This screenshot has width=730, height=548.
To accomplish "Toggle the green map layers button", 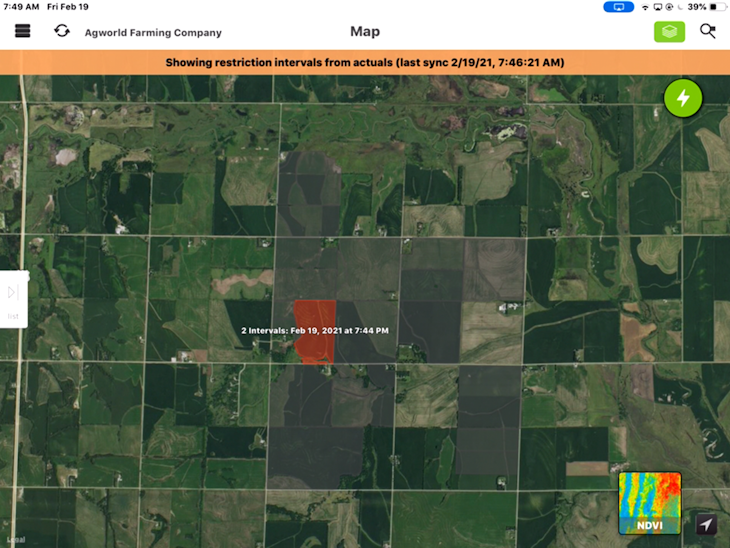I will 669,32.
